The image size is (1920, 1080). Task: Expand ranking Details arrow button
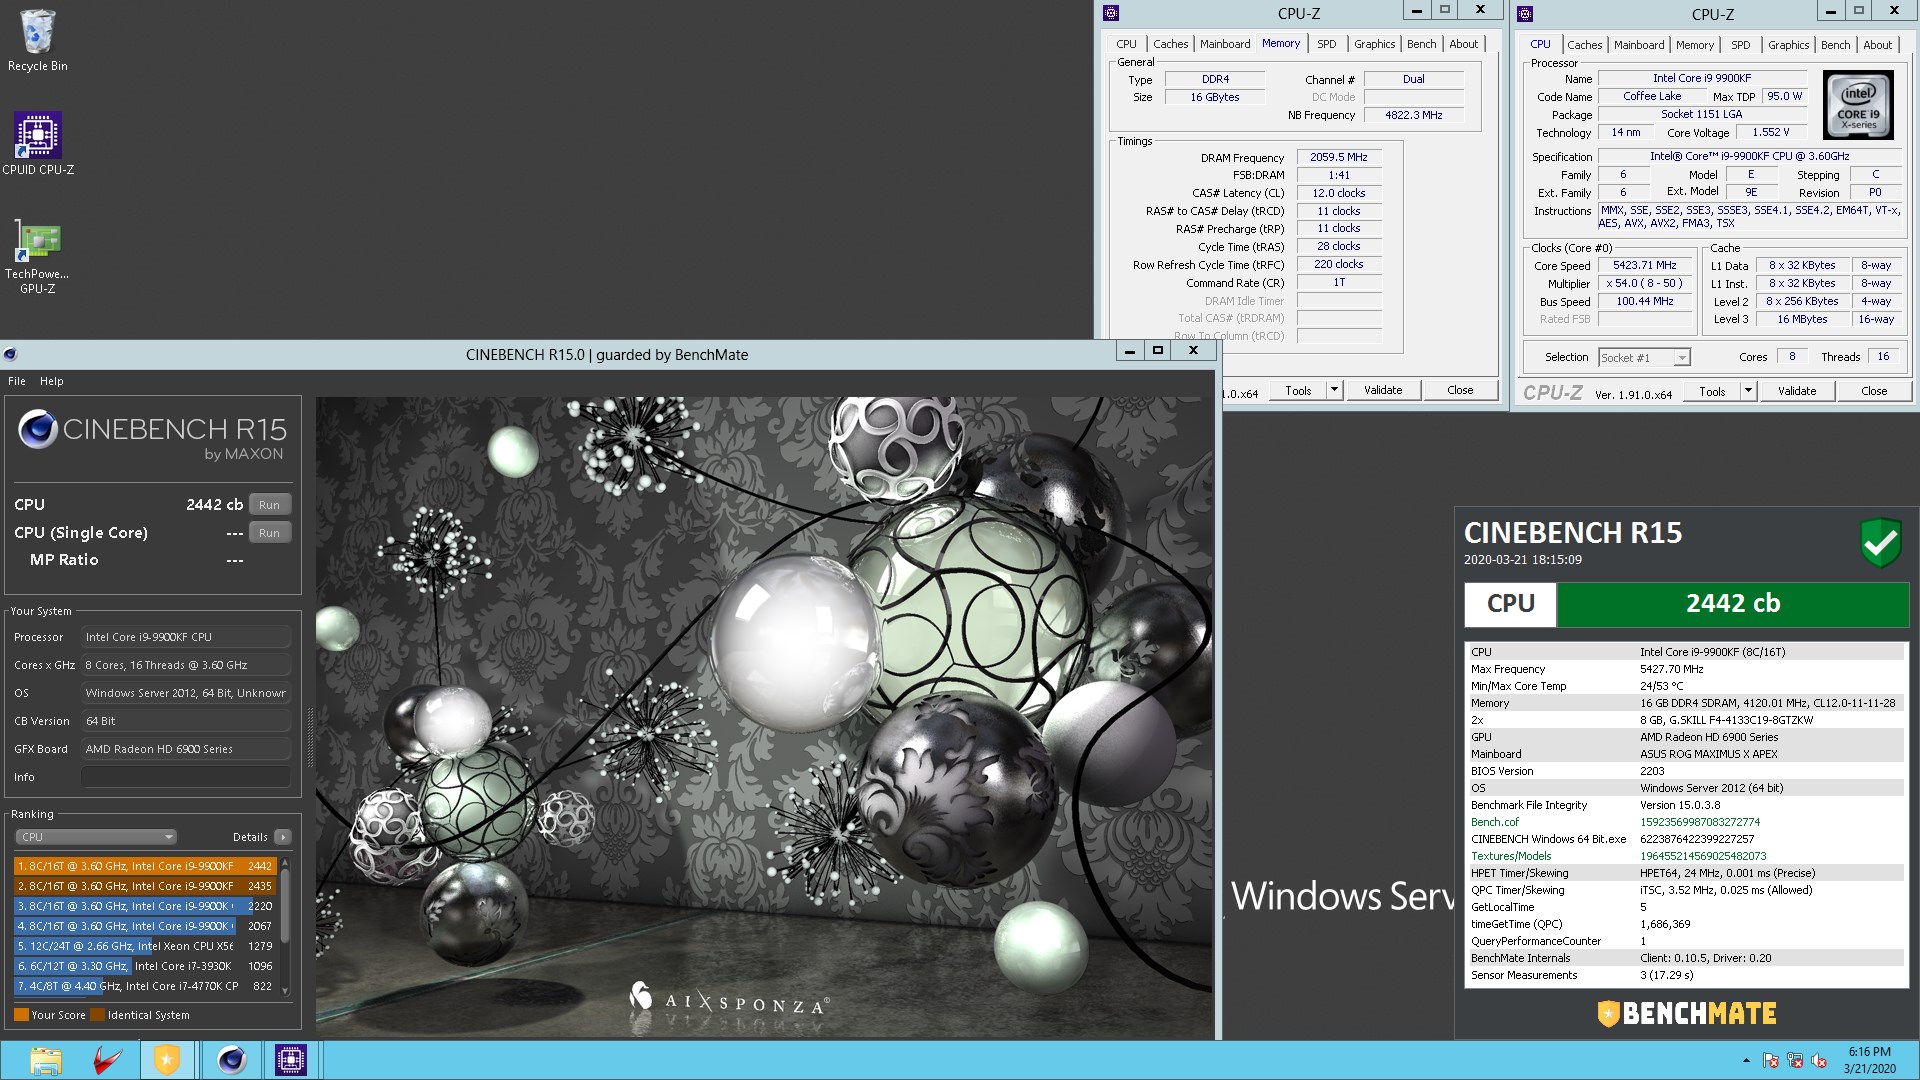(283, 837)
